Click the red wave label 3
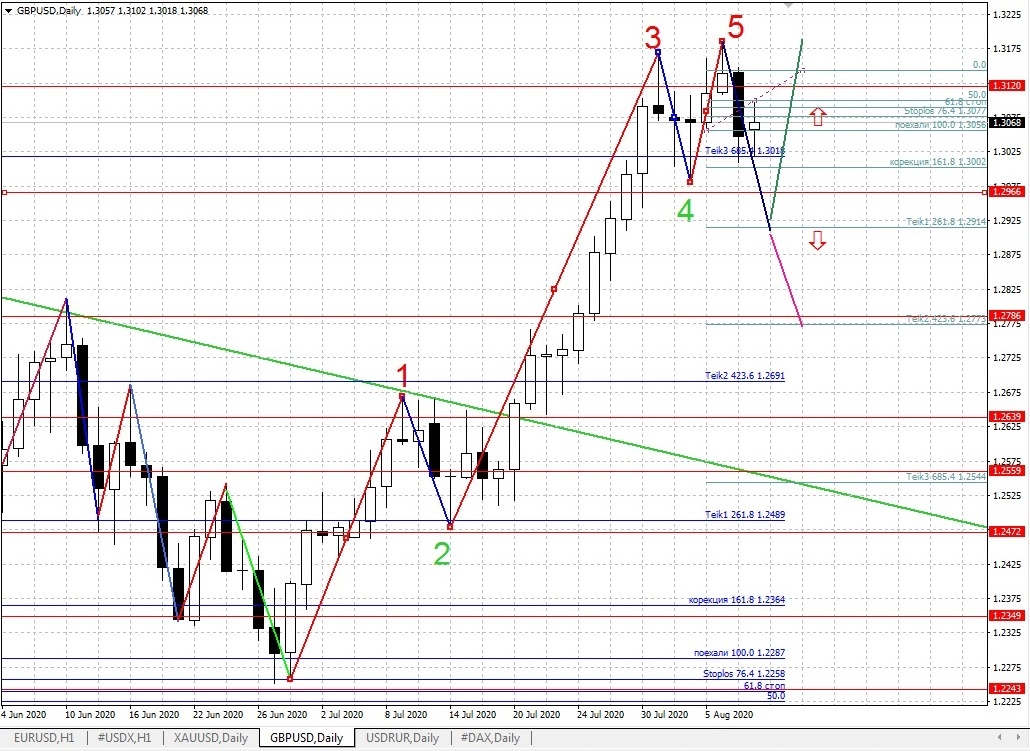Image resolution: width=1030 pixels, height=751 pixels. [652, 37]
